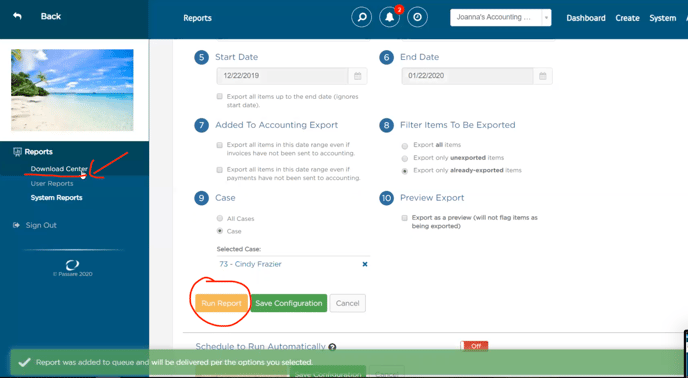This screenshot has width=688, height=378.
Task: Click the search magnifier icon in header
Action: pyautogui.click(x=362, y=18)
